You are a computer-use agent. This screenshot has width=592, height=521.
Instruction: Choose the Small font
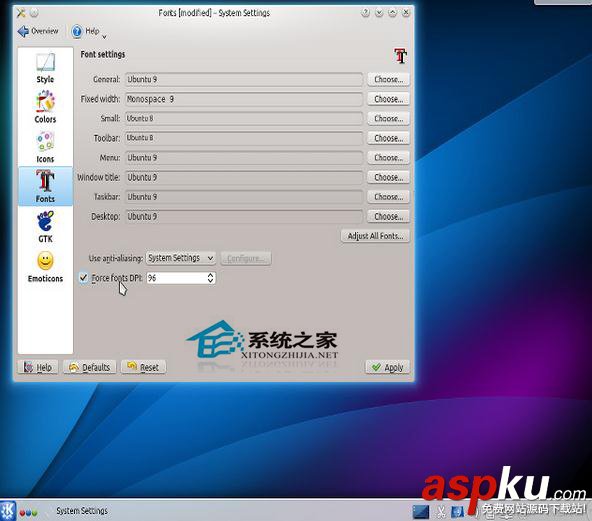[x=388, y=119]
